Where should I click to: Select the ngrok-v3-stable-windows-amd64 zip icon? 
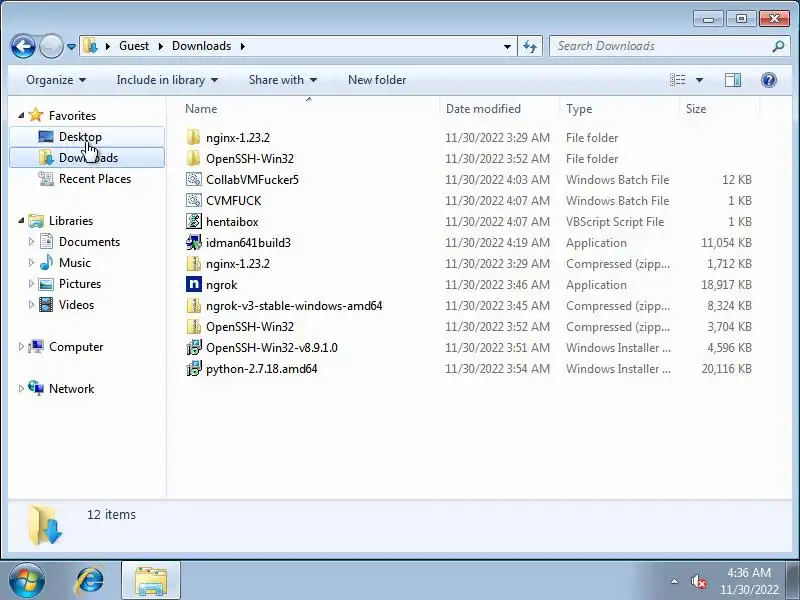(x=193, y=305)
